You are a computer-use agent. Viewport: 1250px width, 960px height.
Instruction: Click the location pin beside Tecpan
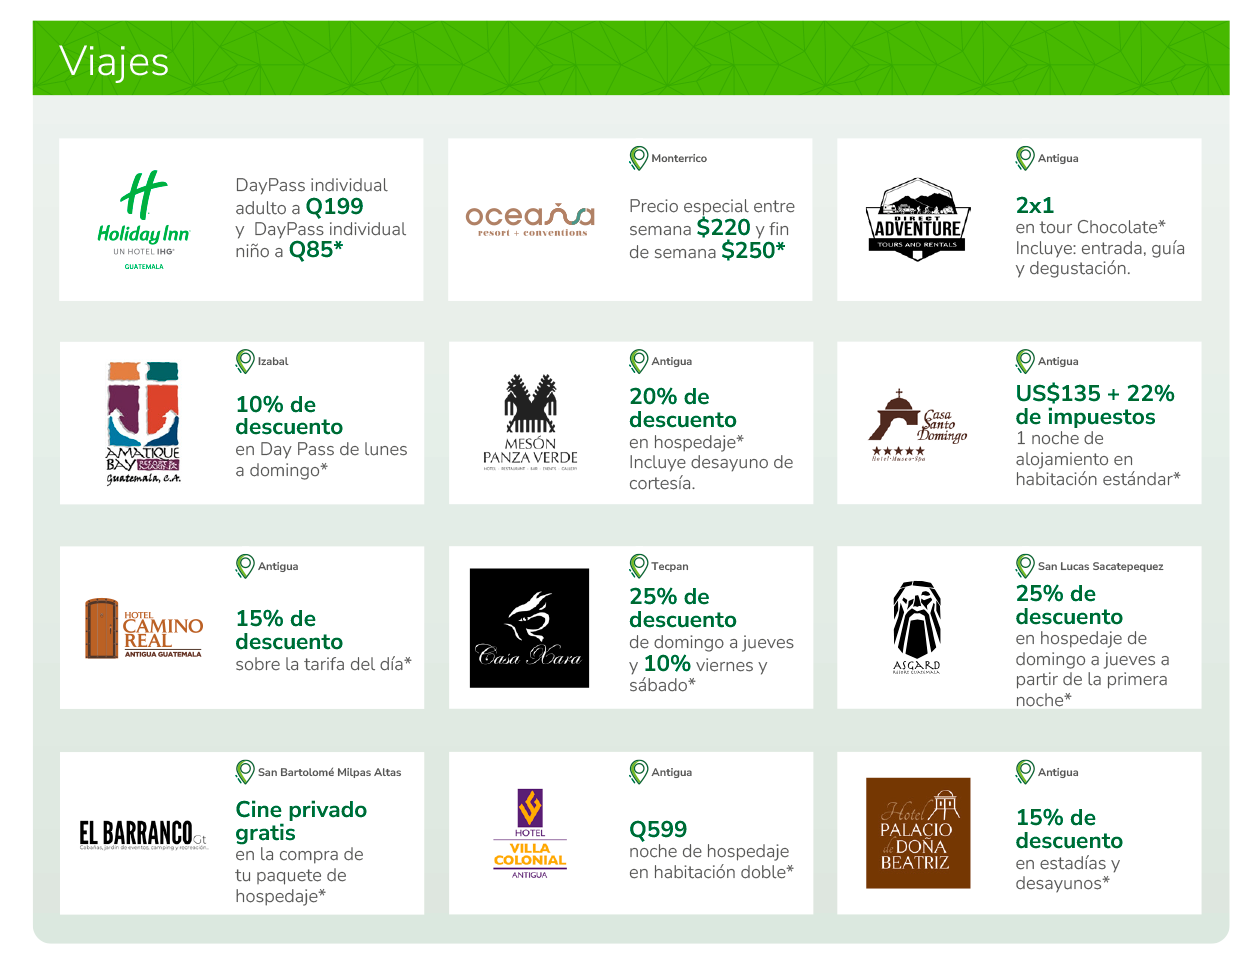[x=638, y=566]
